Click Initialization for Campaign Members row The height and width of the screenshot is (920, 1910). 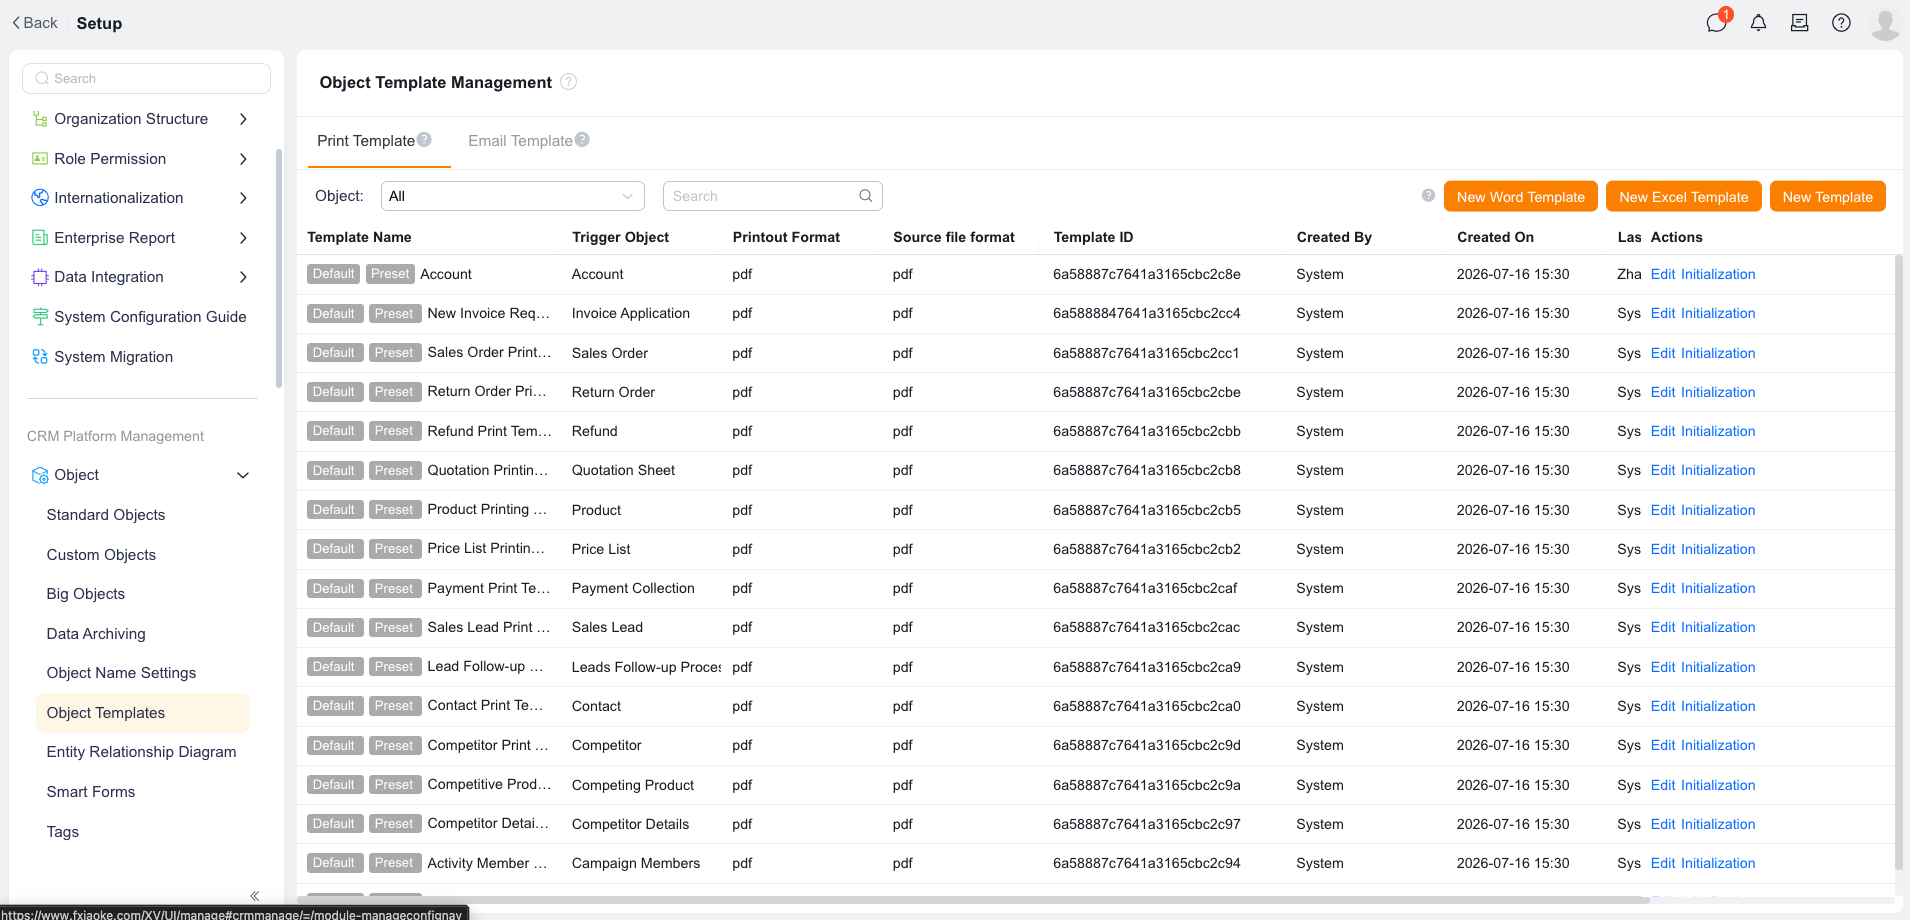pos(1718,863)
